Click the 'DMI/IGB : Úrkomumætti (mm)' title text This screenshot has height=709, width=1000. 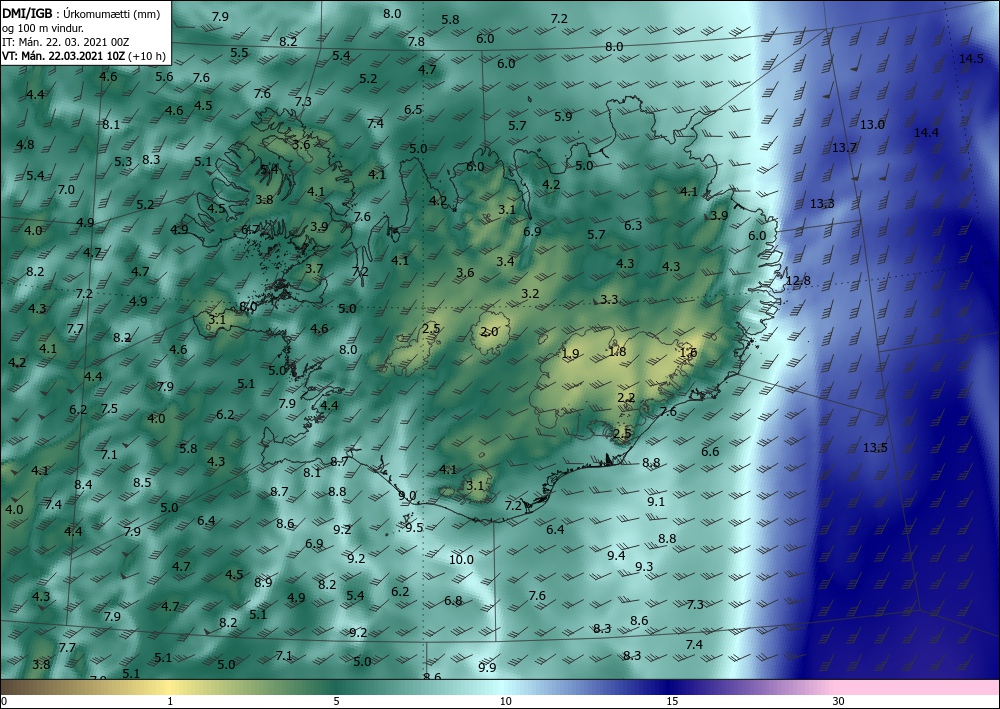click(x=80, y=13)
